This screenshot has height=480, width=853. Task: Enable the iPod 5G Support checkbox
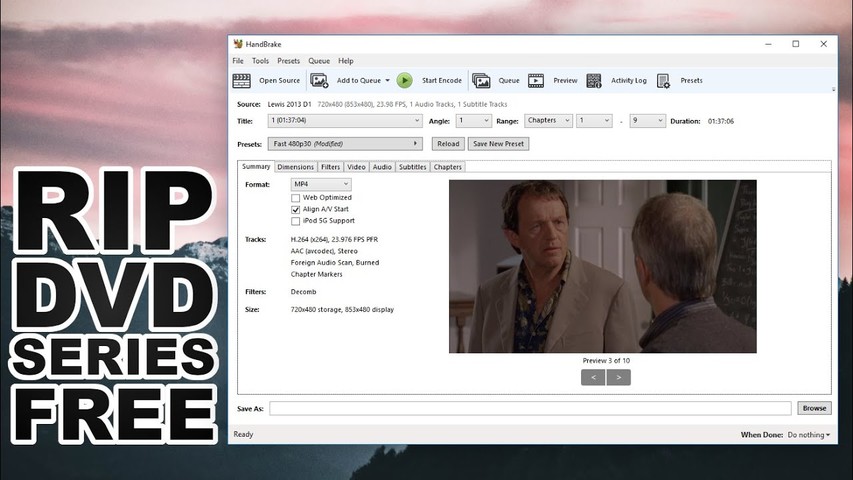295,221
